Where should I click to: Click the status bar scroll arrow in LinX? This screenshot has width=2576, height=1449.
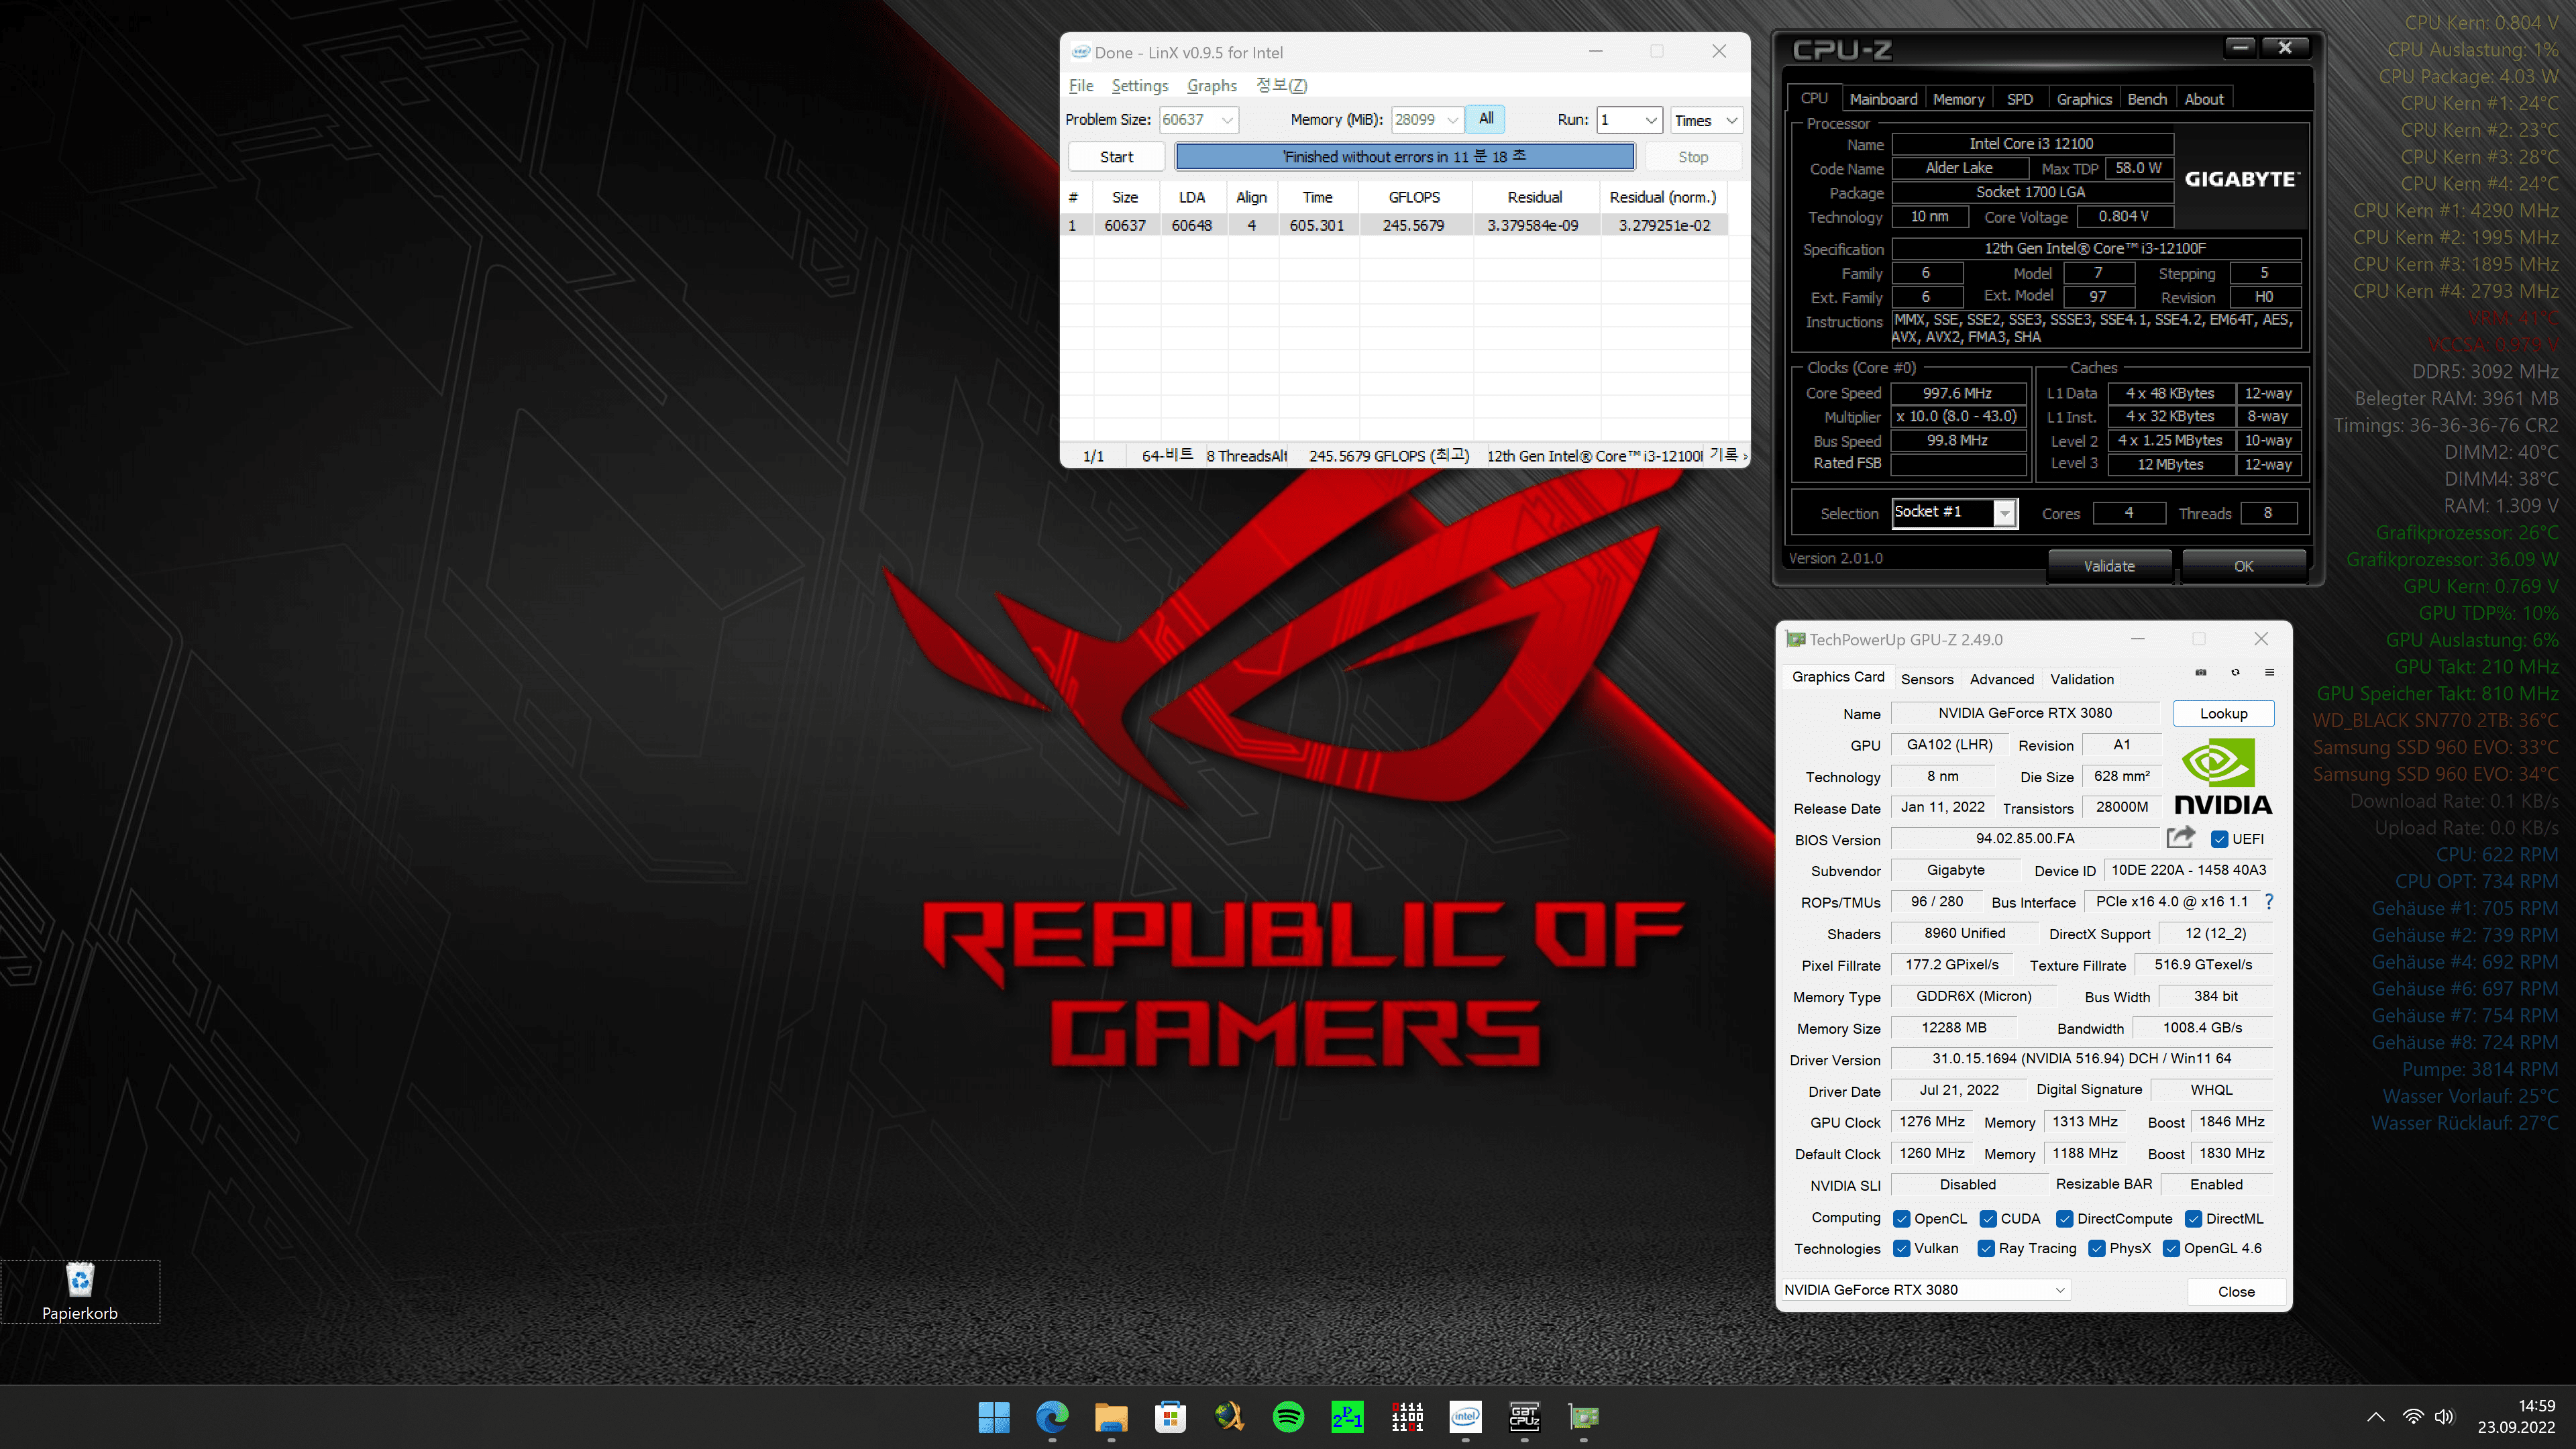(1745, 457)
